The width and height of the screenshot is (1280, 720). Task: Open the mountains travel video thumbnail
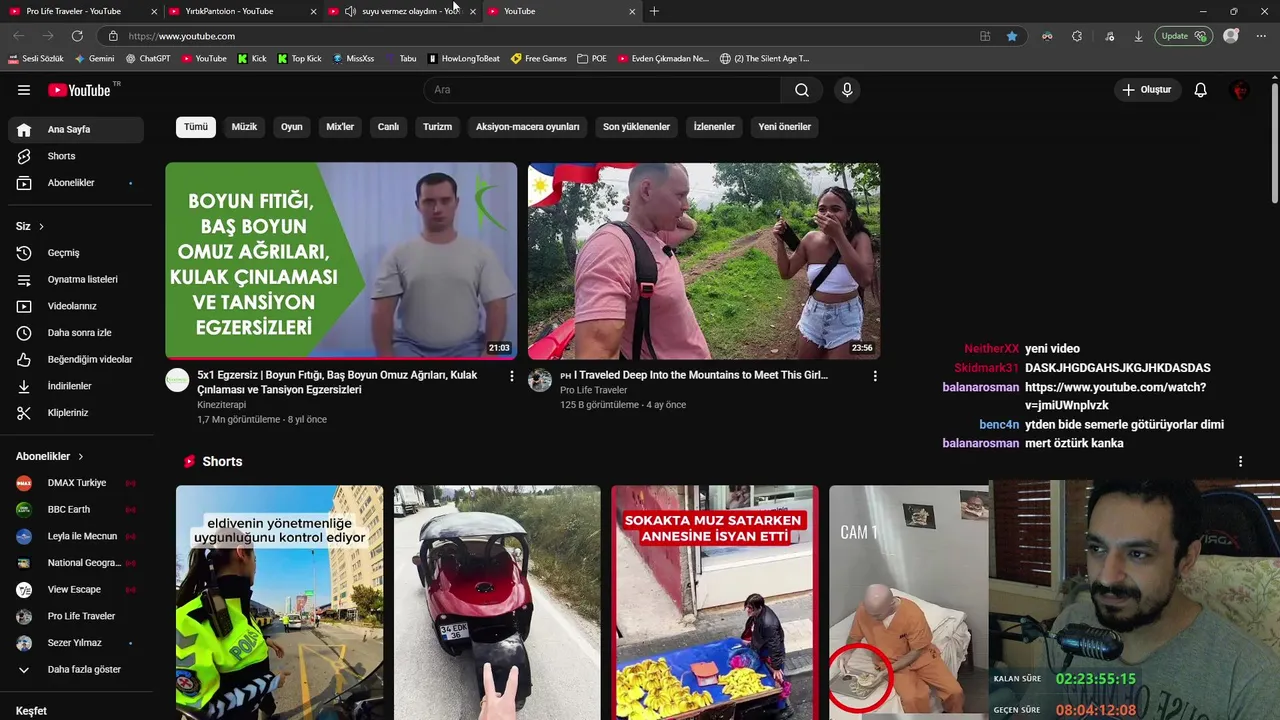[704, 261]
